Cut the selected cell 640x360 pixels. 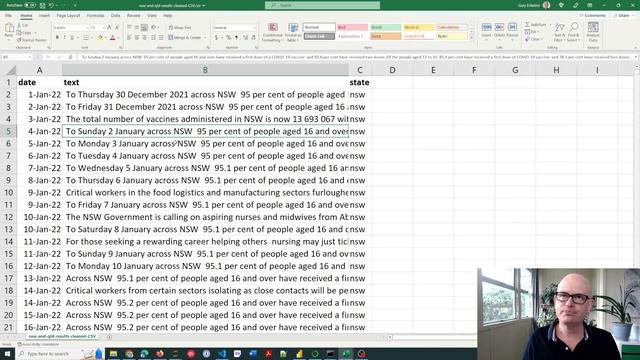coord(23,25)
